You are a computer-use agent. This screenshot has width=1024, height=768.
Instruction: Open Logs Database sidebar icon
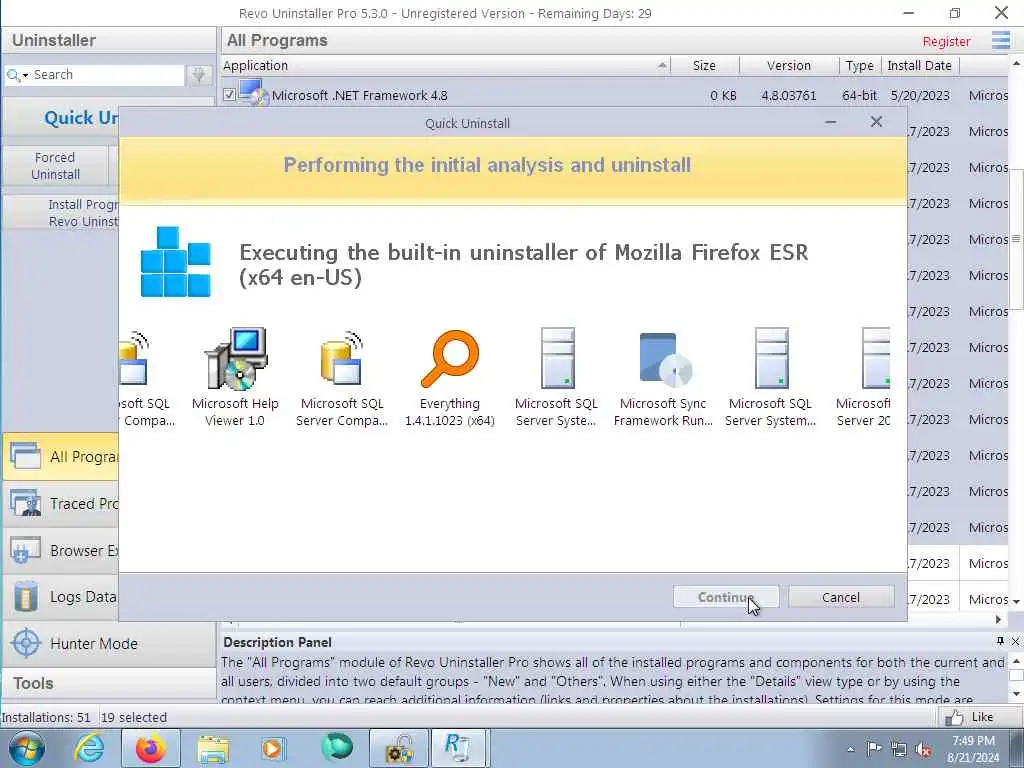coord(25,596)
